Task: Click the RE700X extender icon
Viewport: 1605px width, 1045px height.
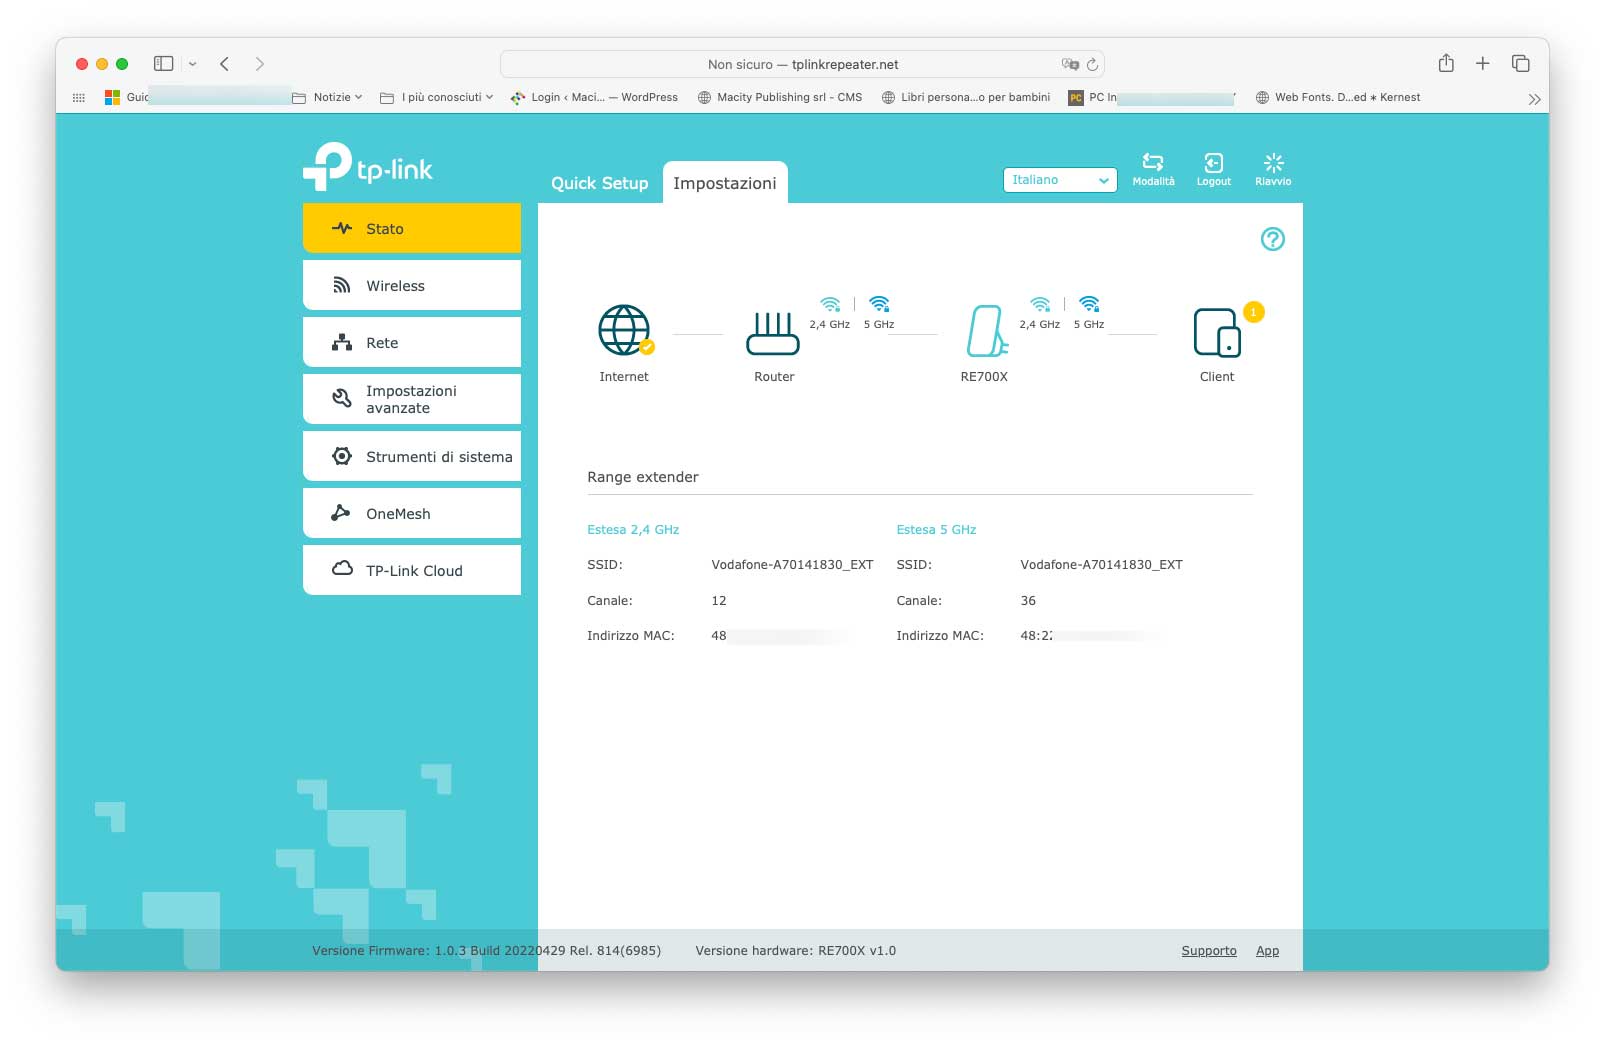Action: (x=986, y=331)
